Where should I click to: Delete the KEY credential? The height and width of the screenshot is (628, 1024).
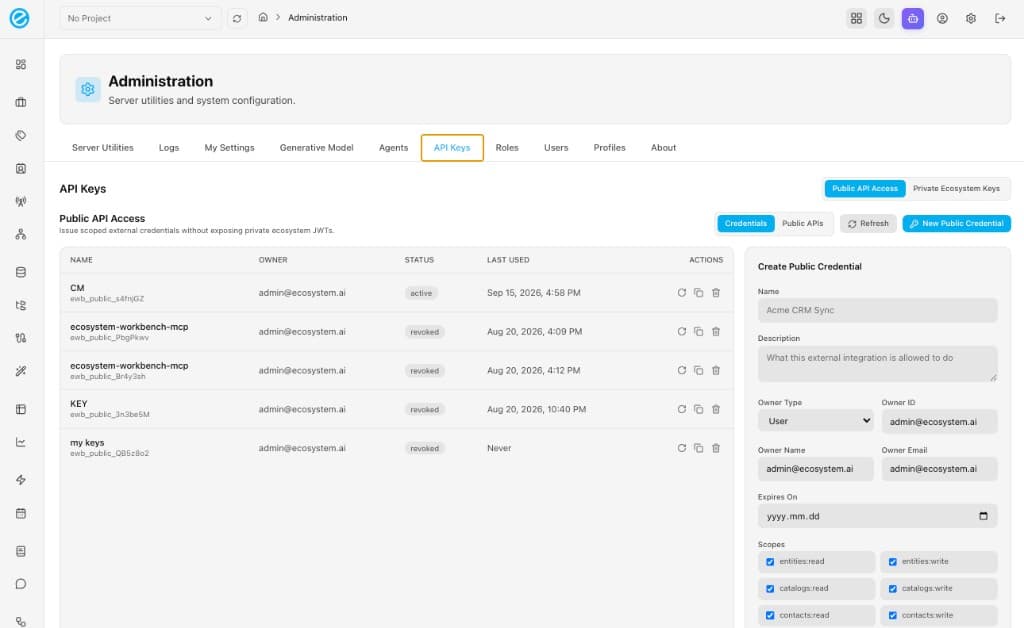click(x=716, y=409)
